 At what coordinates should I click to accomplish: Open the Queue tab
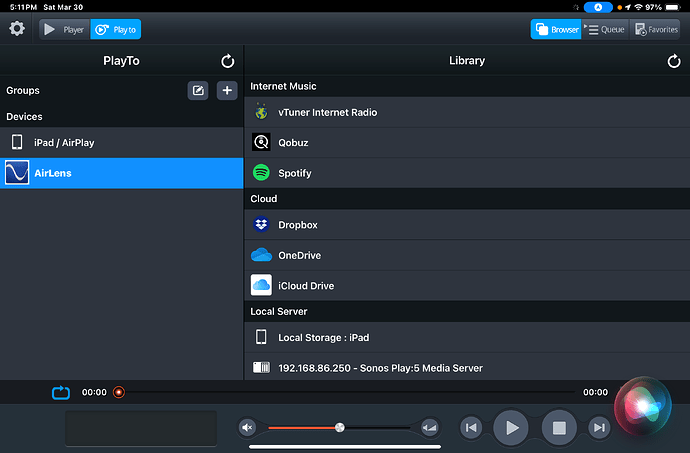coord(606,29)
